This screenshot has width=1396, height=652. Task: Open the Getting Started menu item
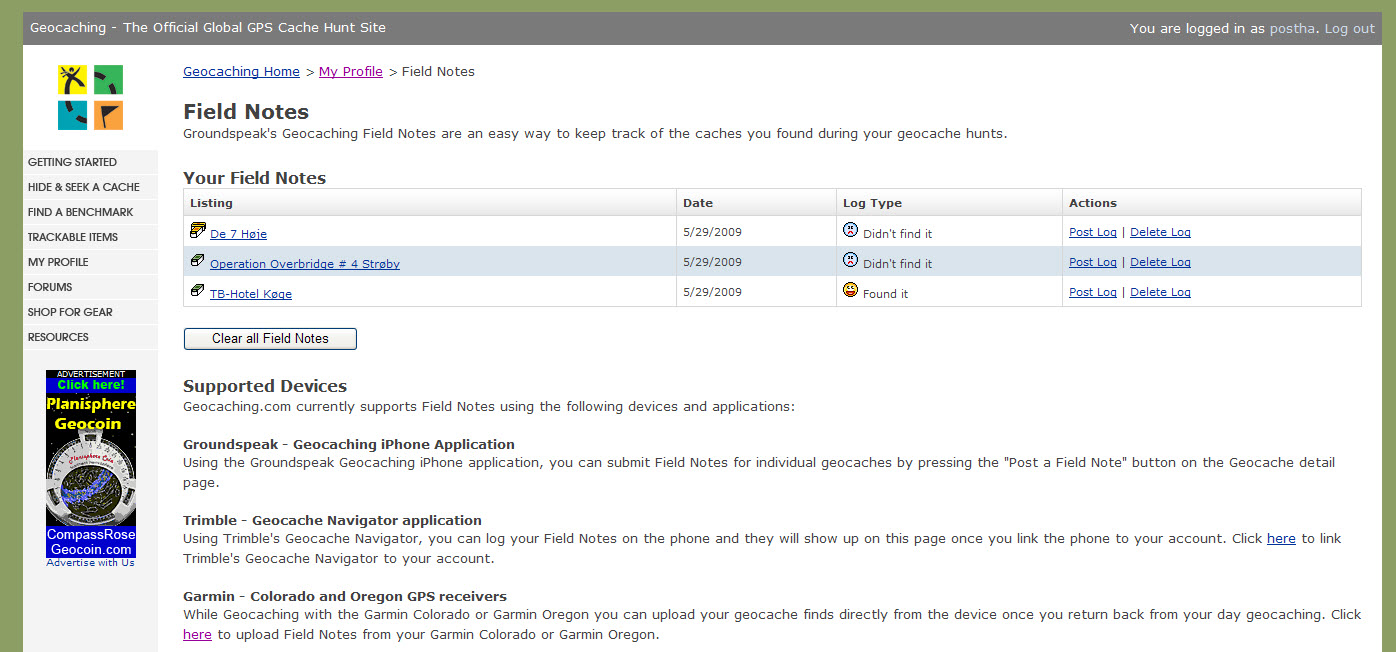pos(91,162)
